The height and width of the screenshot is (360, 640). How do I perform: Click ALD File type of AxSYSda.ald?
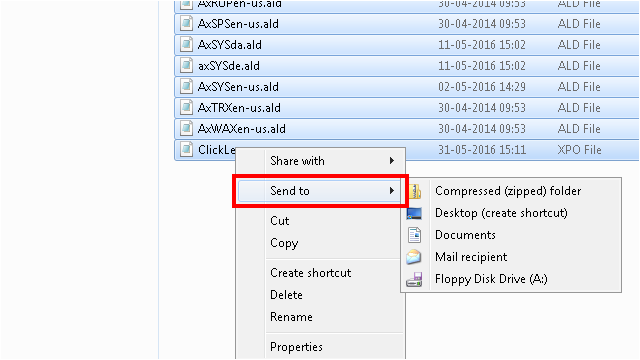click(x=579, y=45)
